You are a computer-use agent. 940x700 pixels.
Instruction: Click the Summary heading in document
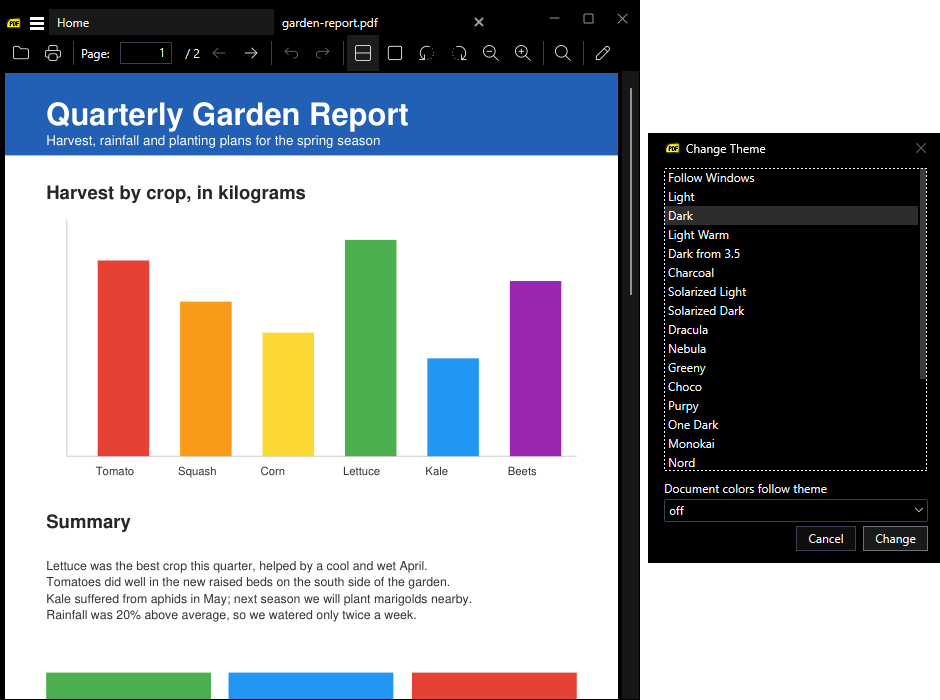[88, 521]
